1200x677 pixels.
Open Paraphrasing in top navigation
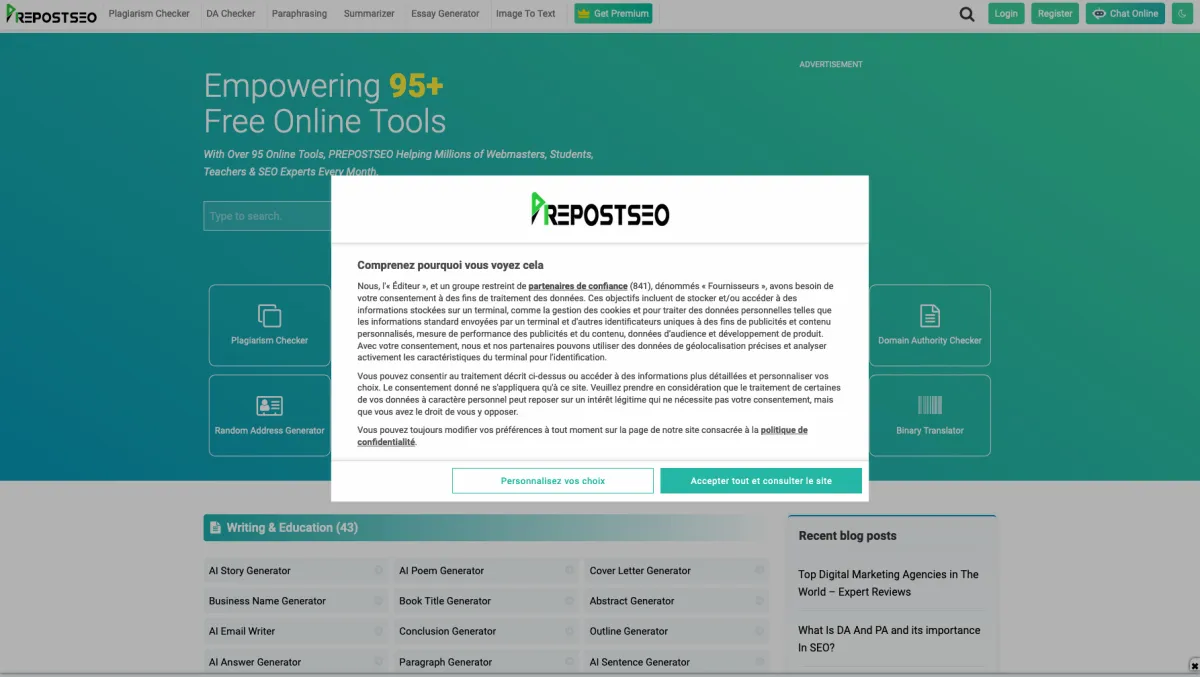click(300, 14)
